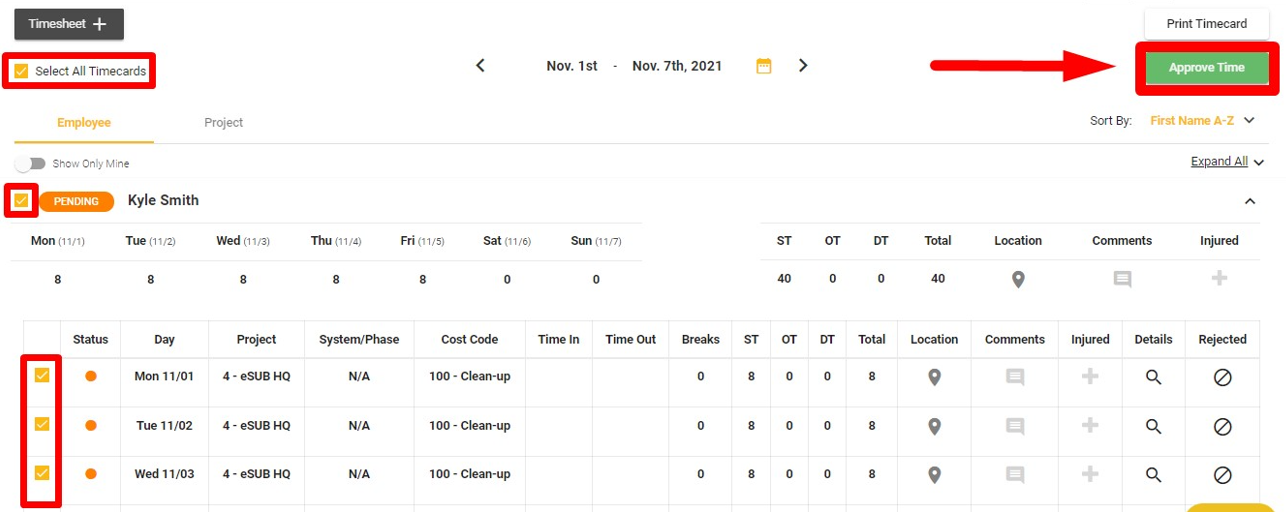Open the calendar date picker icon
The image size is (1286, 512).
tap(764, 66)
